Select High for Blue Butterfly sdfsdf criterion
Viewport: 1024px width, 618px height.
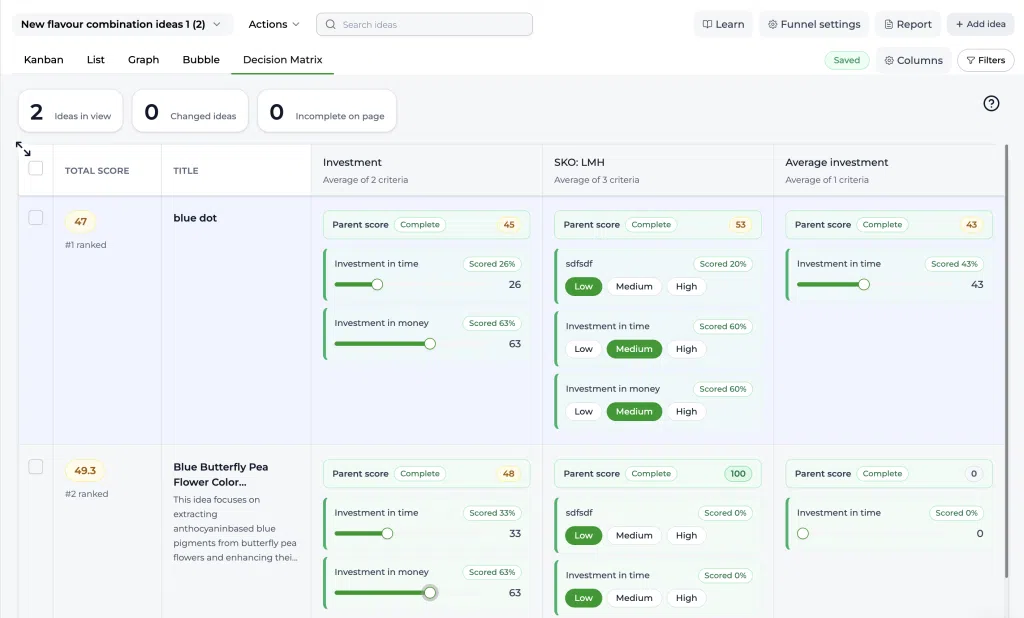pos(686,535)
